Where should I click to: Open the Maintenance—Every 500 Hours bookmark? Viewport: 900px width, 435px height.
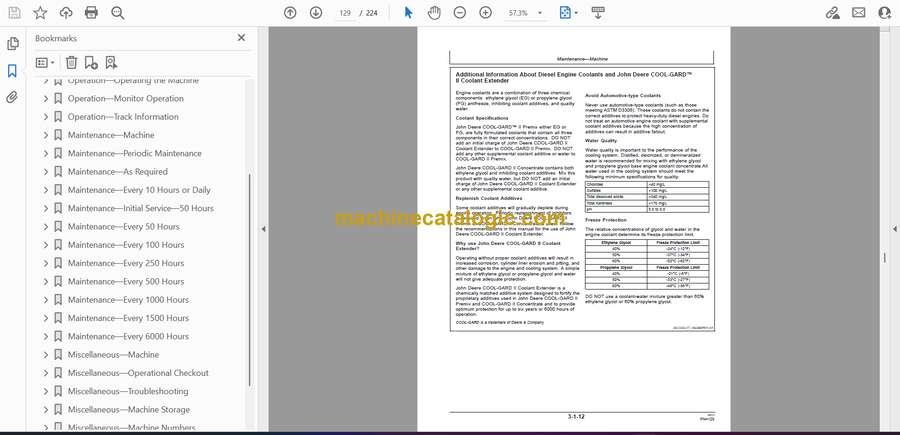[126, 282]
